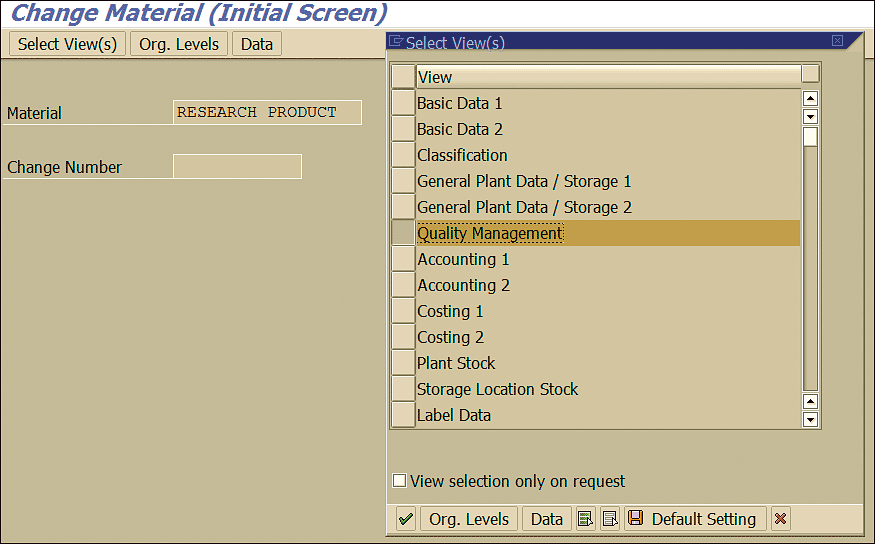Open Org. Levels from the main toolbar
Viewport: 875px width, 544px height.
click(179, 44)
